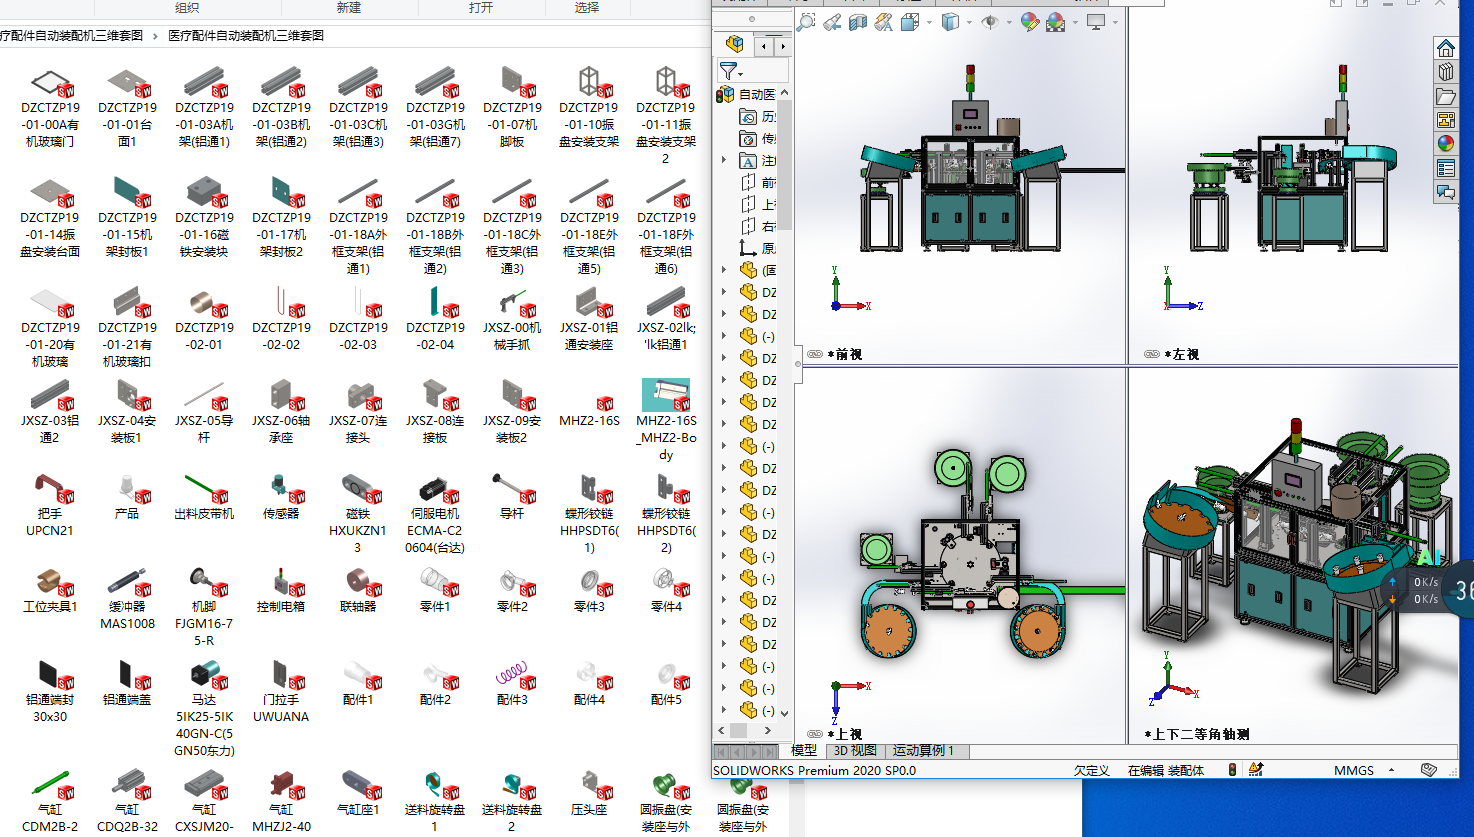Open the SOLIDWORKS Forum chat icon
1474x837 pixels.
[1446, 192]
